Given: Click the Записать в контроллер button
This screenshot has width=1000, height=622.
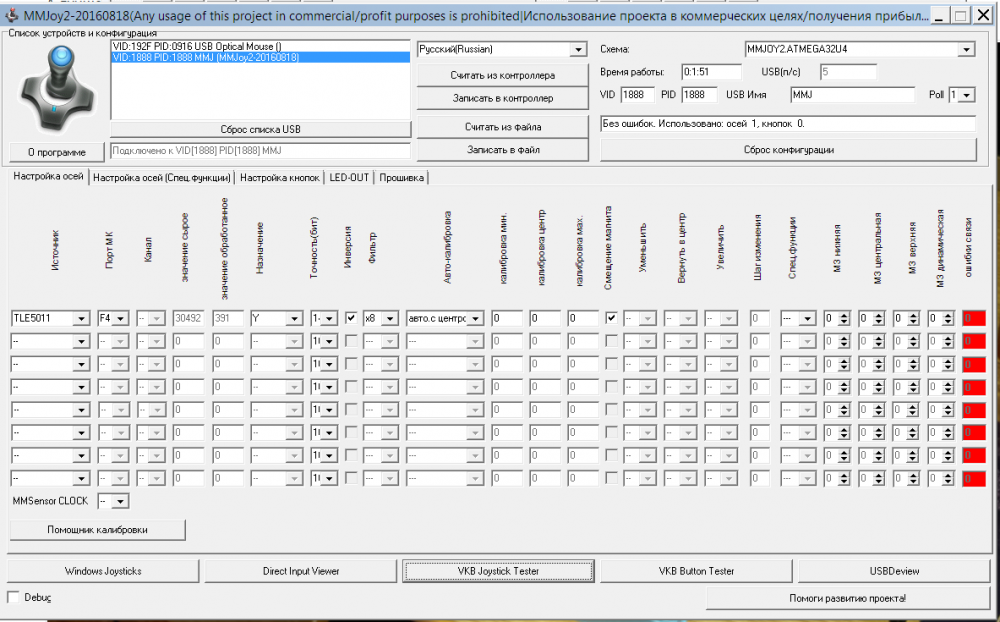Looking at the screenshot, I should pyautogui.click(x=502, y=98).
